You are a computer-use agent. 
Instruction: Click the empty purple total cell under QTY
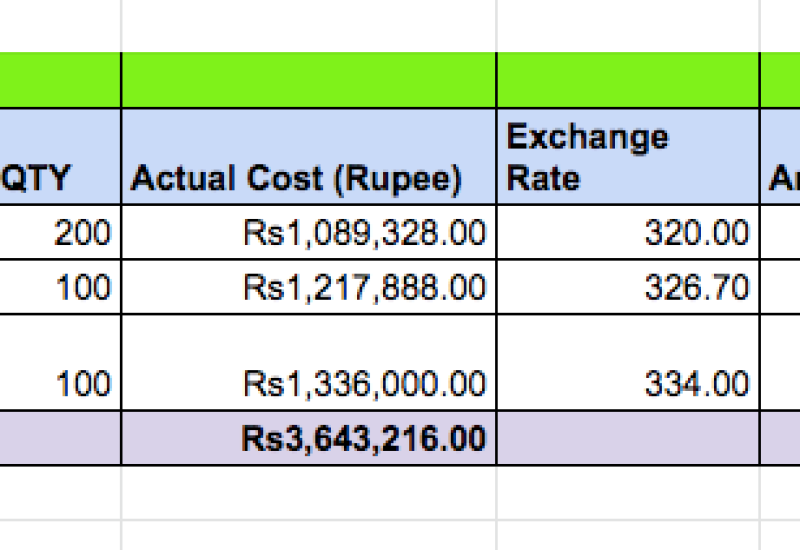tap(60, 438)
